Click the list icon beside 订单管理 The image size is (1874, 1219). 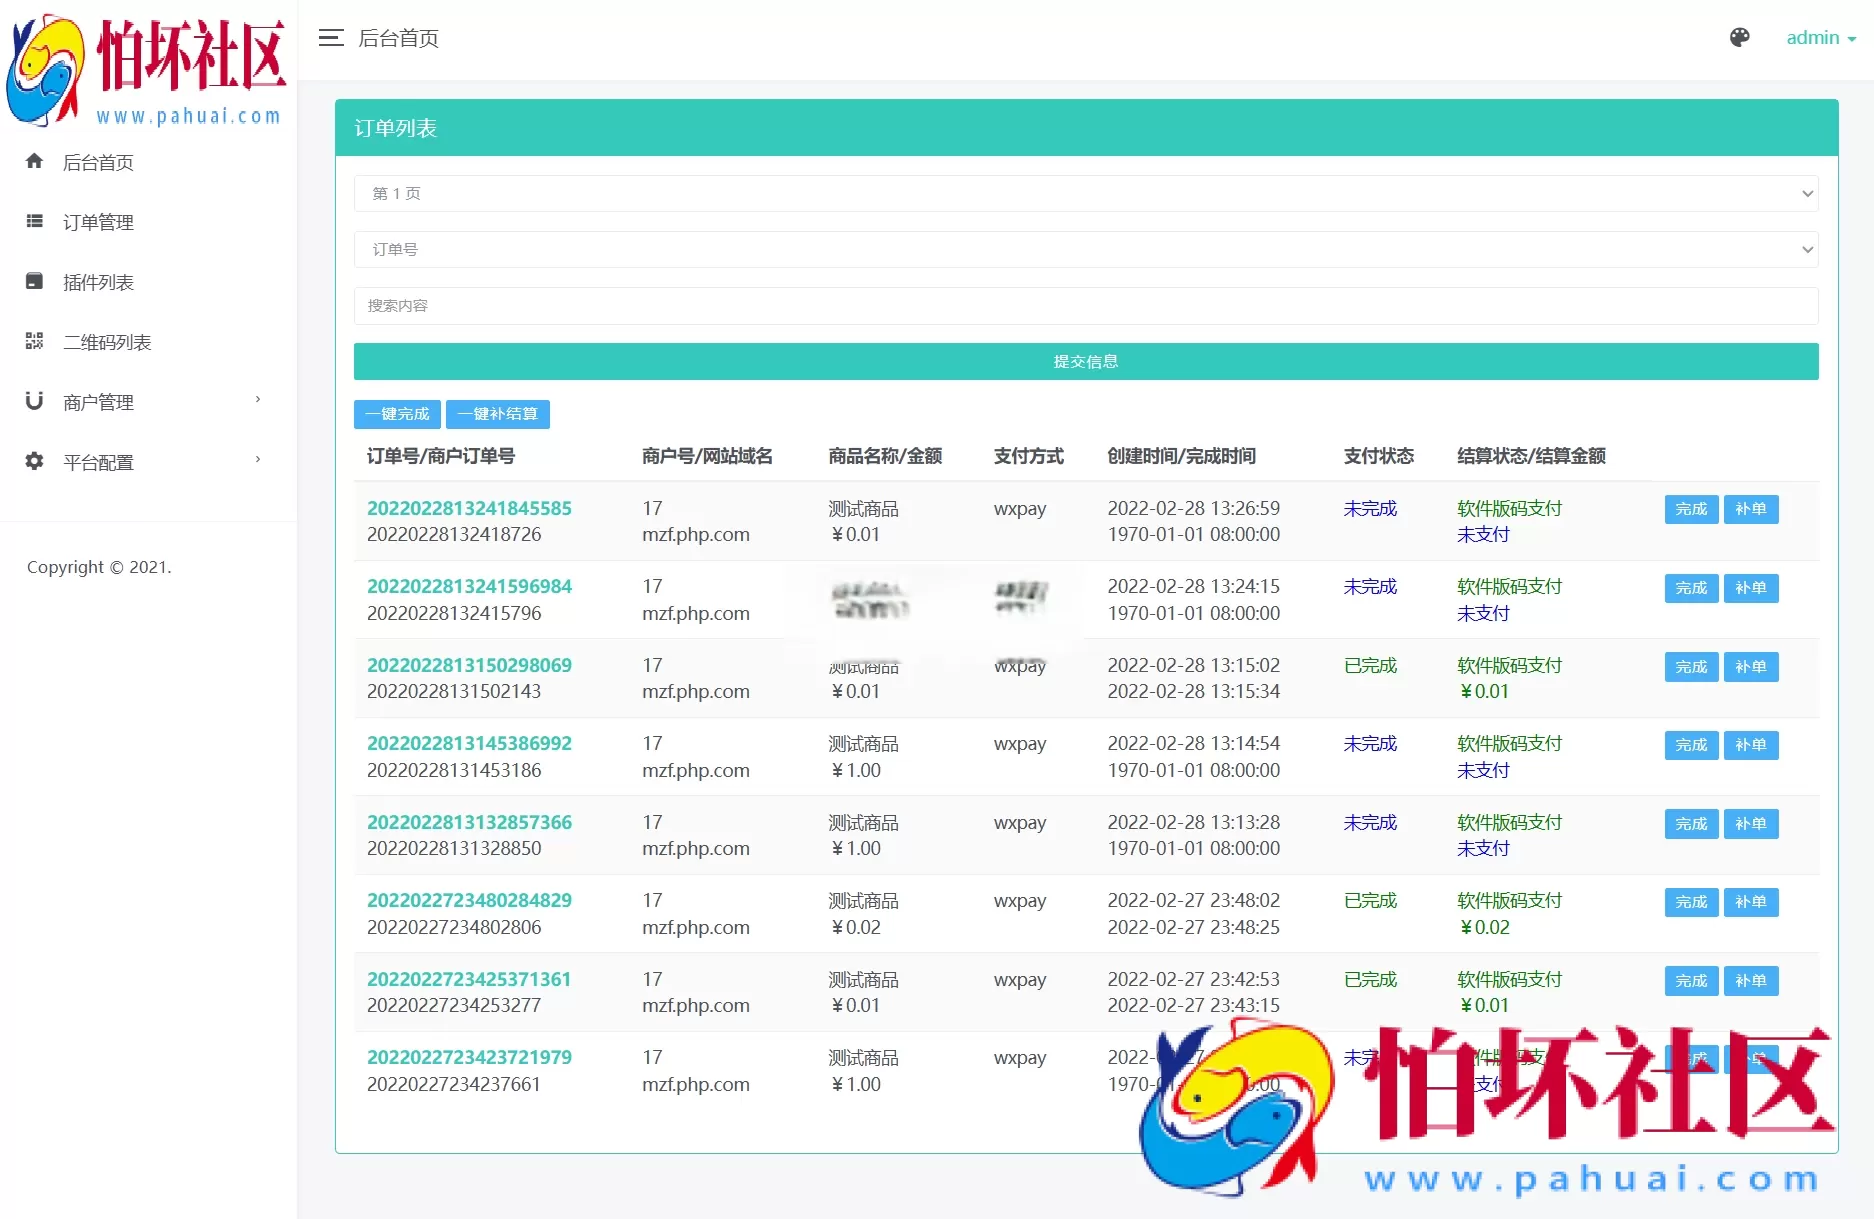35,221
